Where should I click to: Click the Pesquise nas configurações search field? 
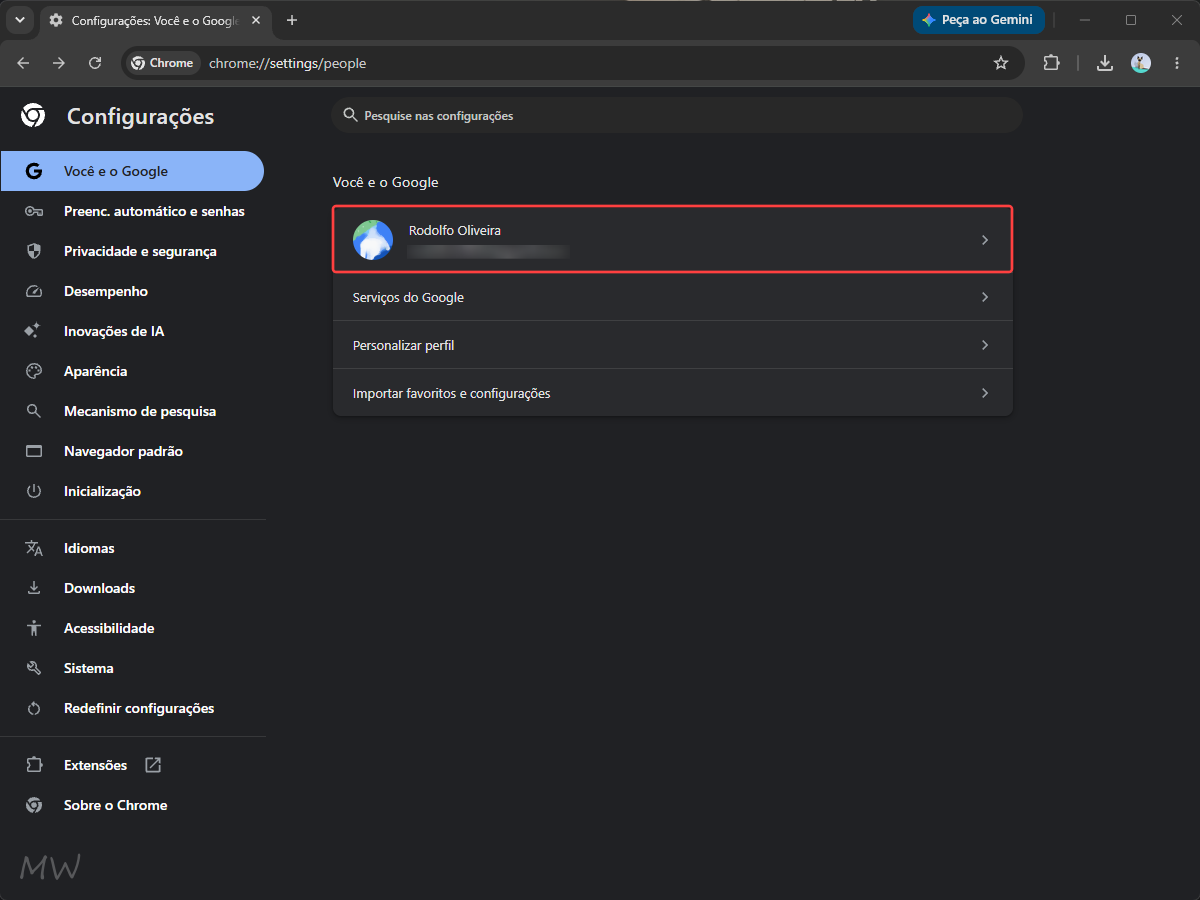click(677, 116)
